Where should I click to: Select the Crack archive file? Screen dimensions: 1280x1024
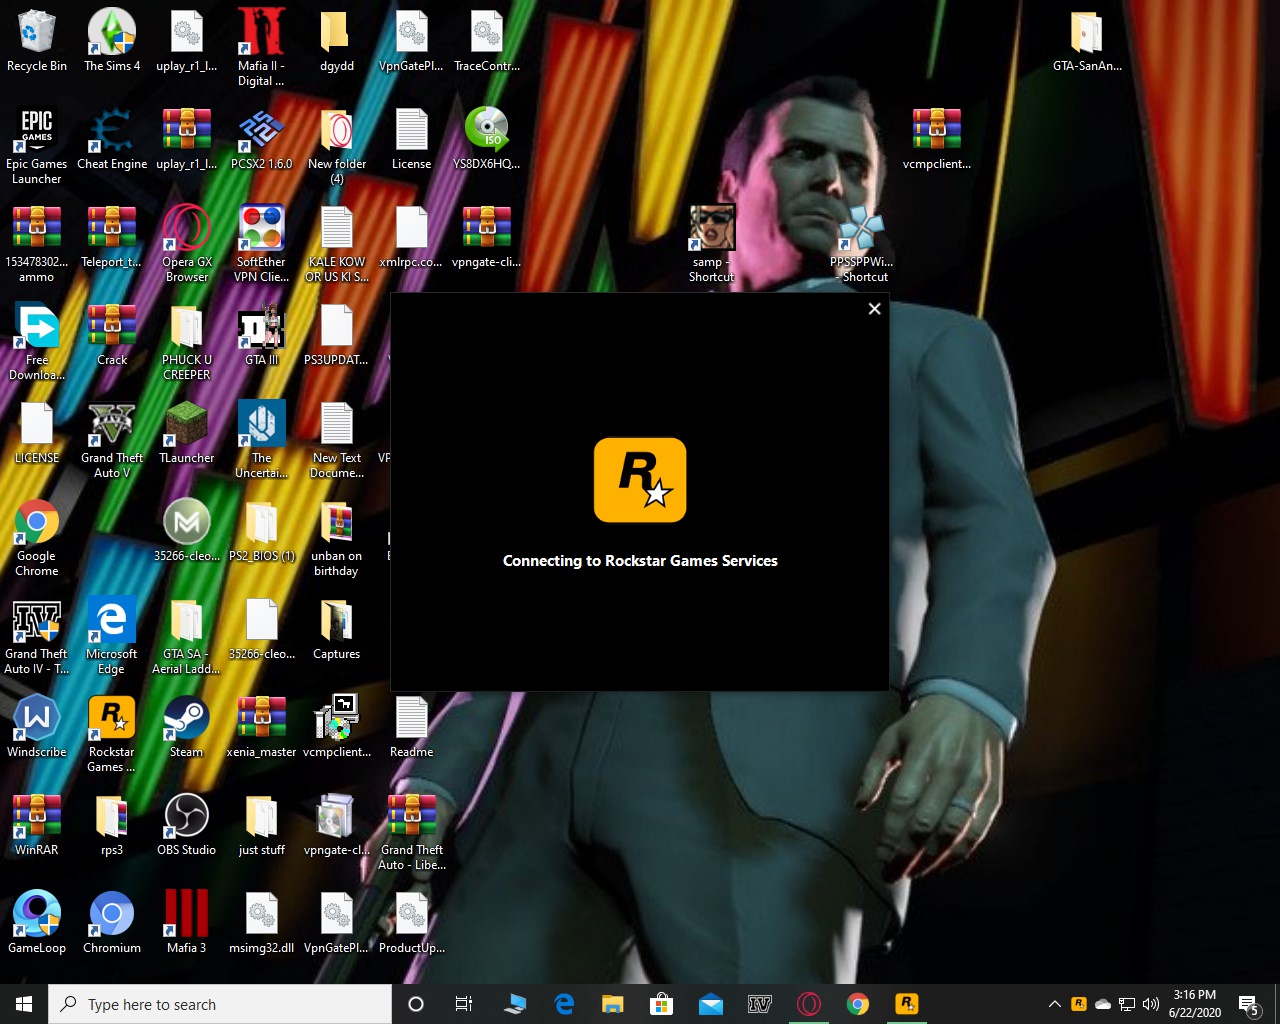112,335
